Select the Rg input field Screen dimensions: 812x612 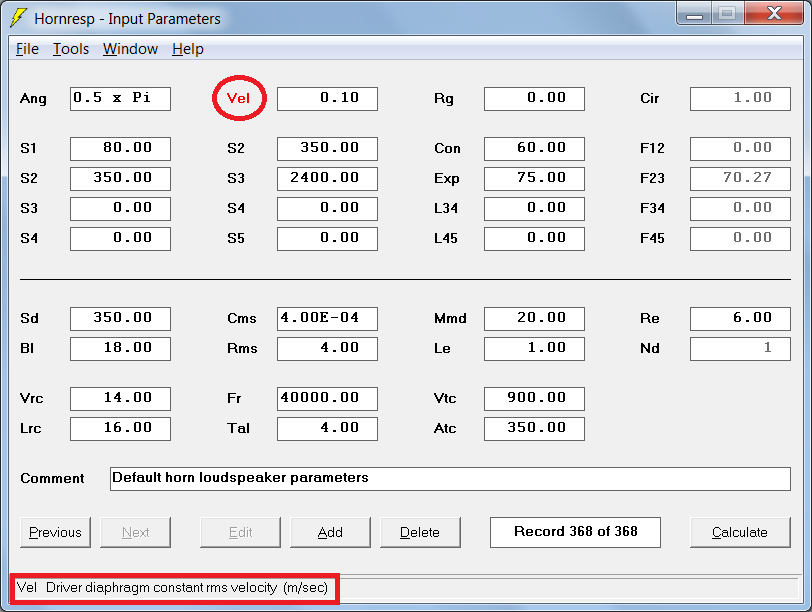[534, 98]
